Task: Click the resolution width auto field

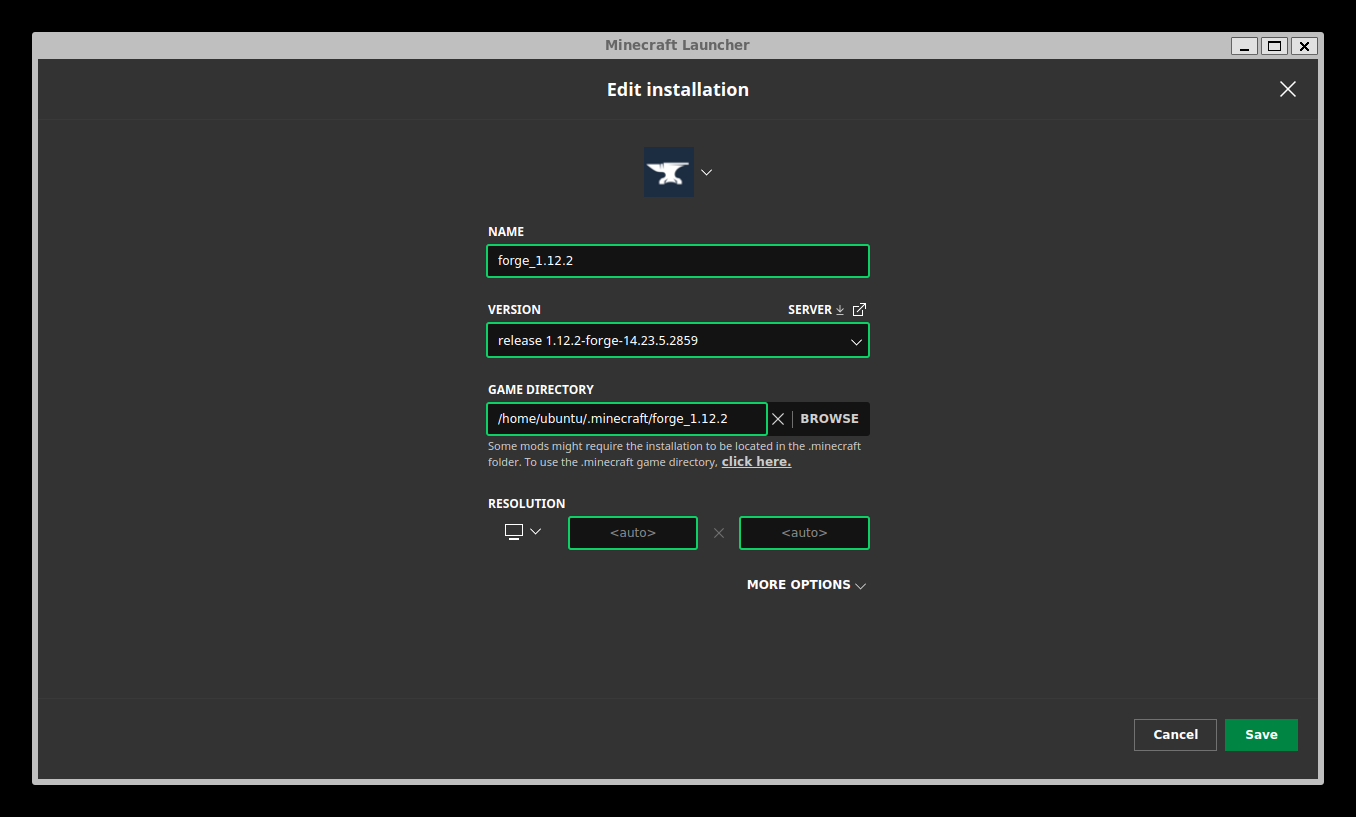Action: 633,533
